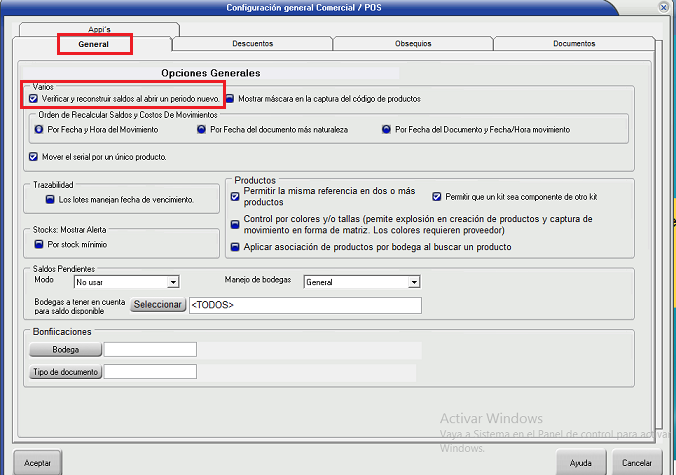
Task: Choose Por Fecha del documento más naturaleza
Action: (201, 129)
